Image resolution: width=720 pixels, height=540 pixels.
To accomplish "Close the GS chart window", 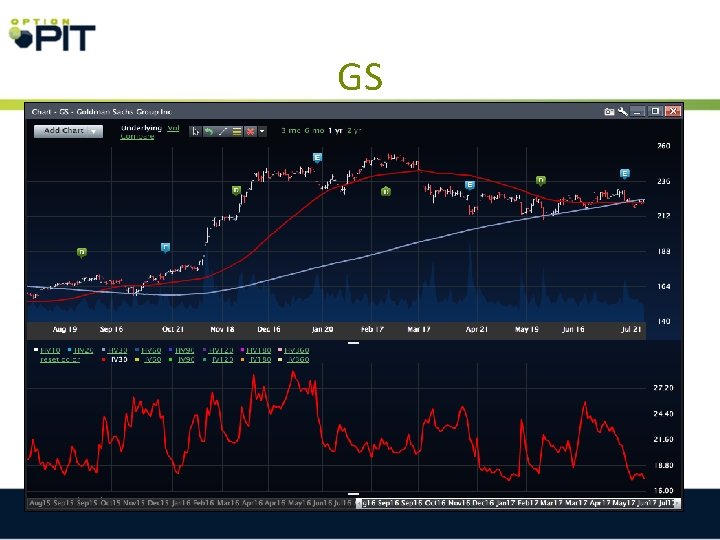I will [x=673, y=112].
